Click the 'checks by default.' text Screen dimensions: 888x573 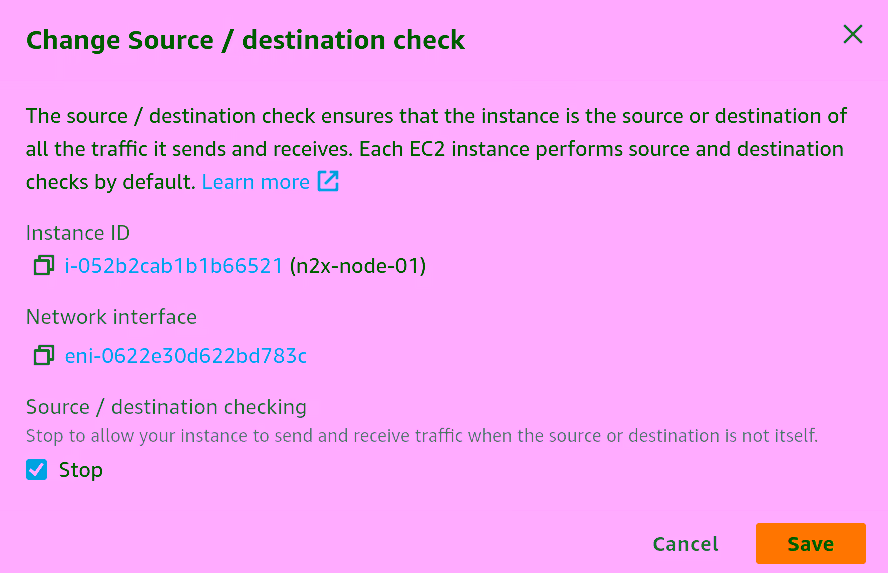[x=110, y=182]
